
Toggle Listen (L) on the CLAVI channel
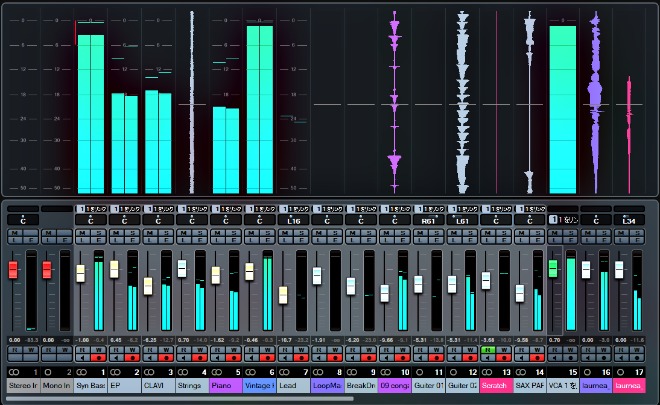(150, 240)
